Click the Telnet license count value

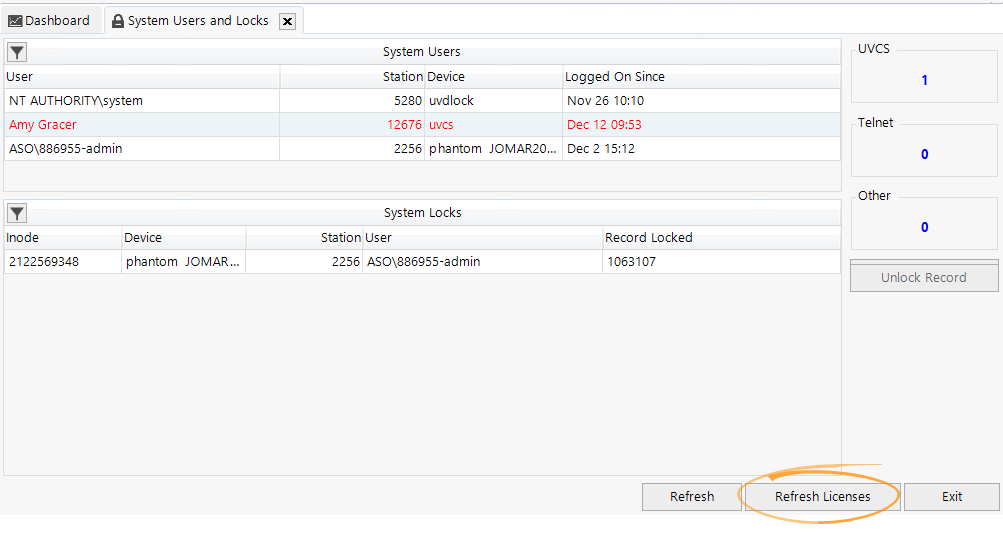pos(924,154)
